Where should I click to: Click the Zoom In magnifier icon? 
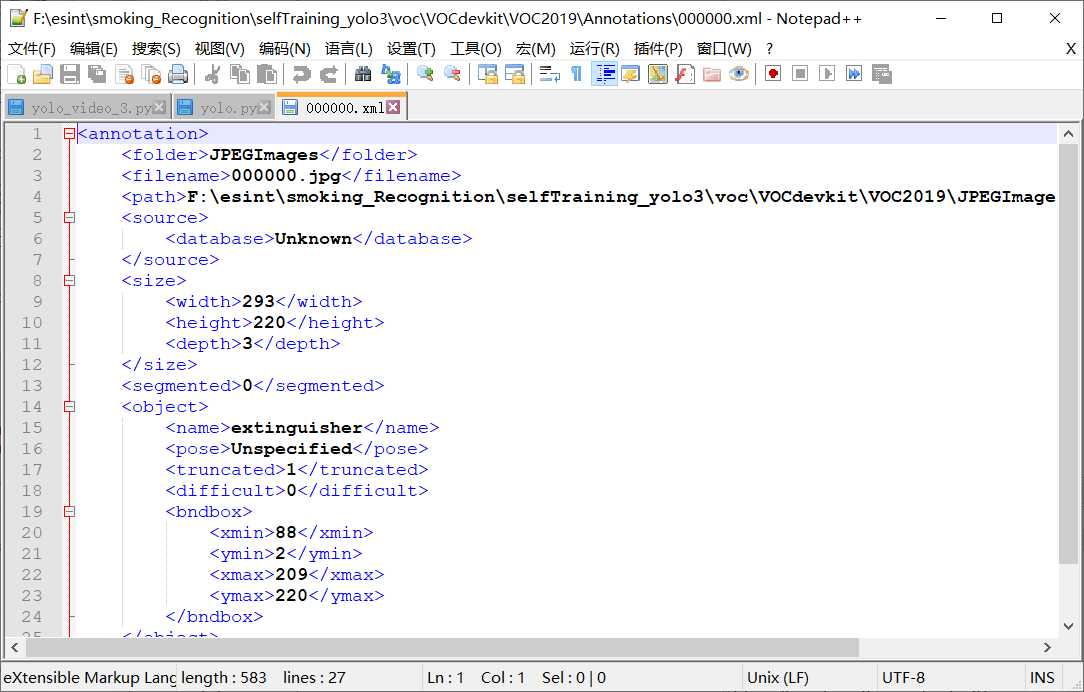(x=425, y=74)
